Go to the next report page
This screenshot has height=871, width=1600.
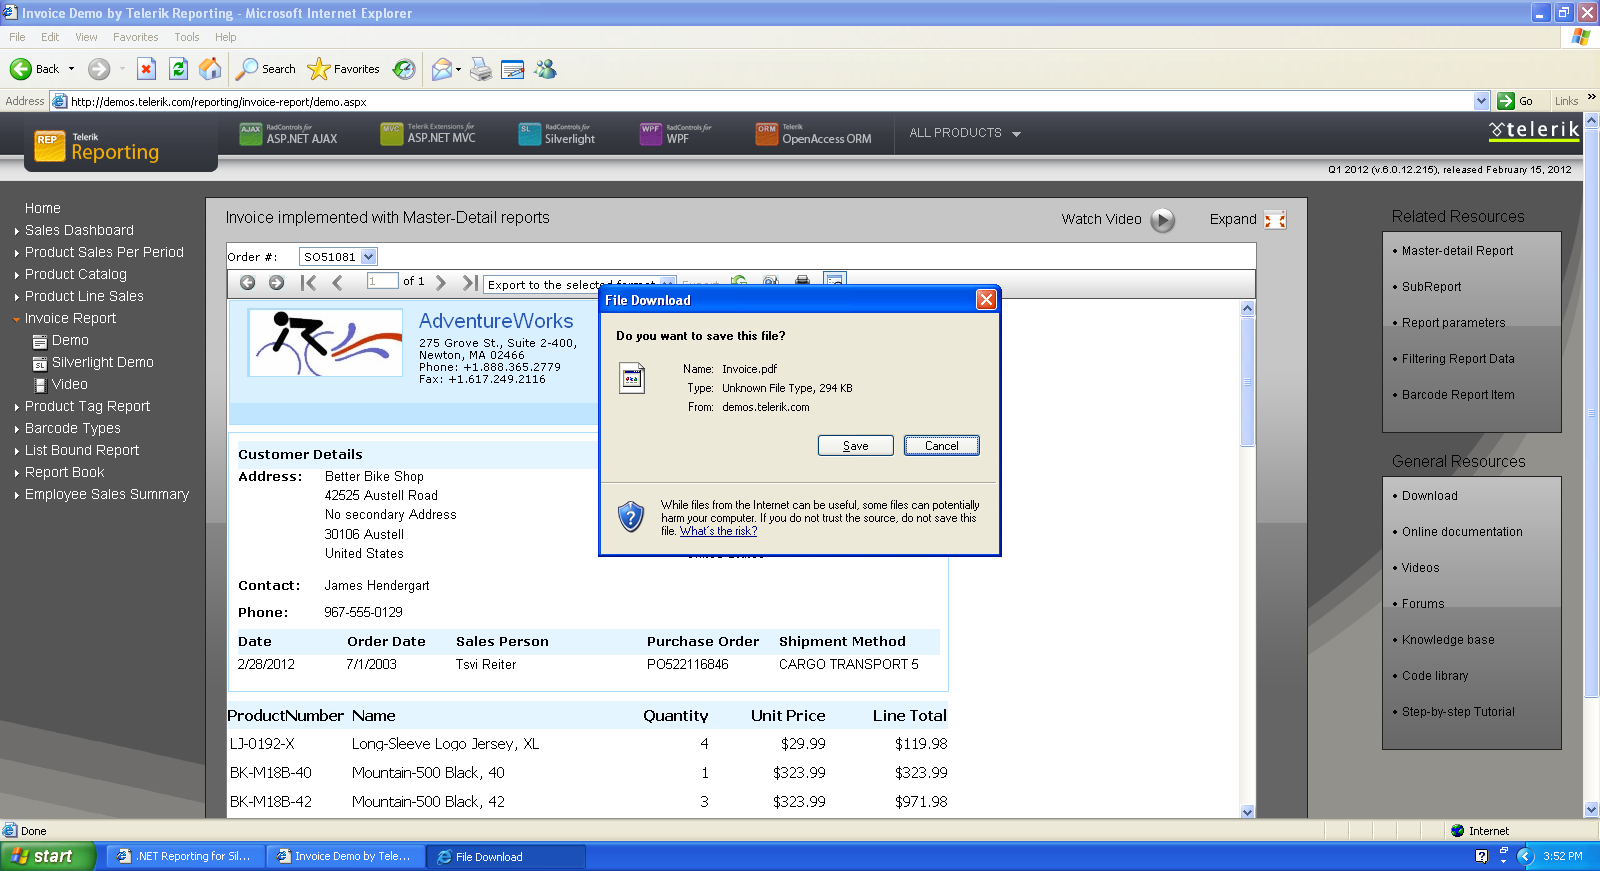(441, 283)
